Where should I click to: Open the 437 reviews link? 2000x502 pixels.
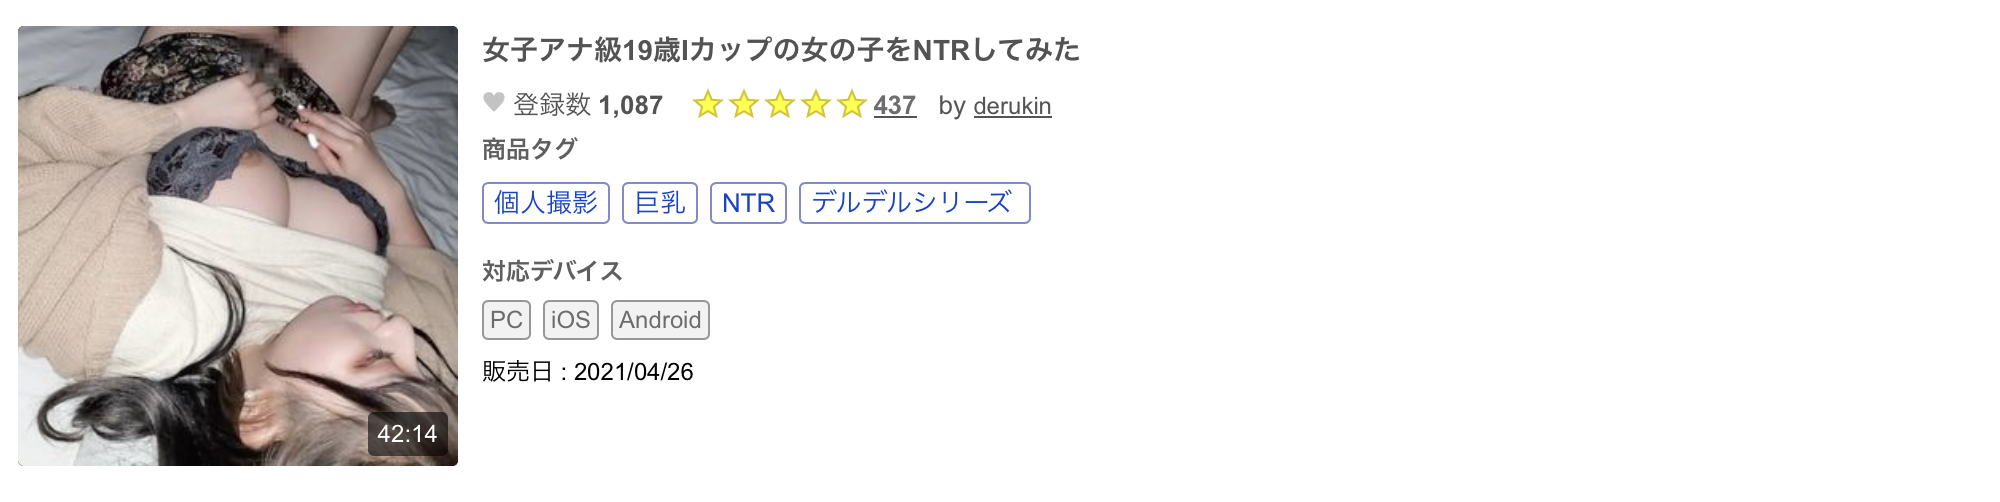pos(894,105)
